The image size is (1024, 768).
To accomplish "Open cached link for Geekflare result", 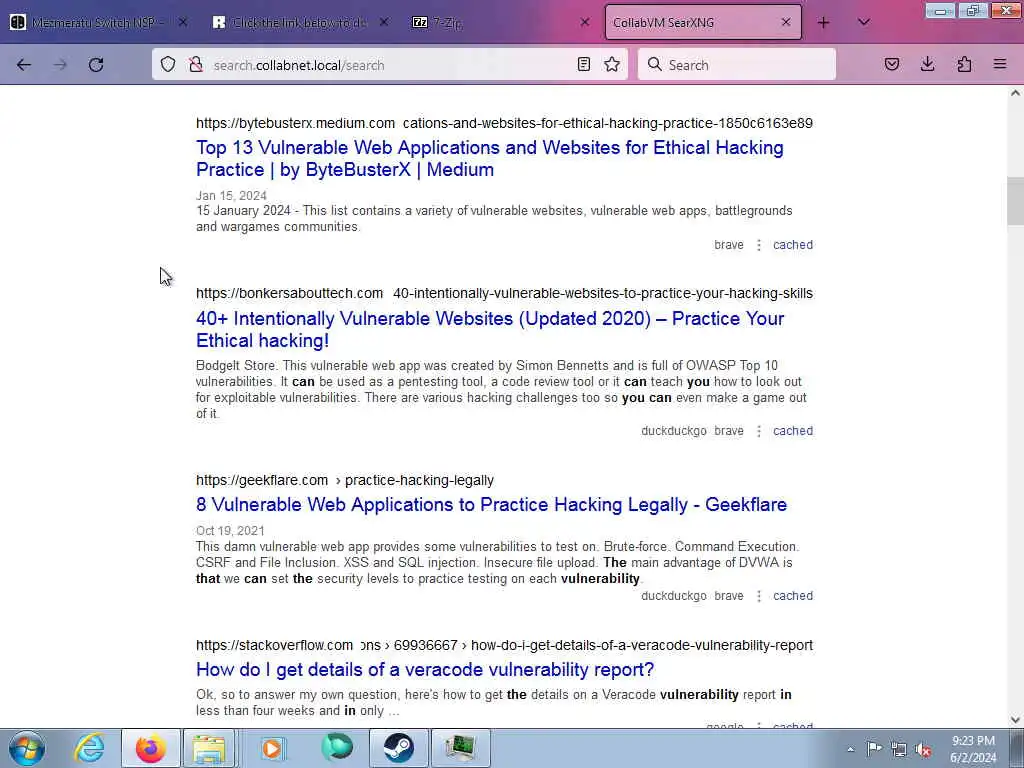I will tap(793, 596).
